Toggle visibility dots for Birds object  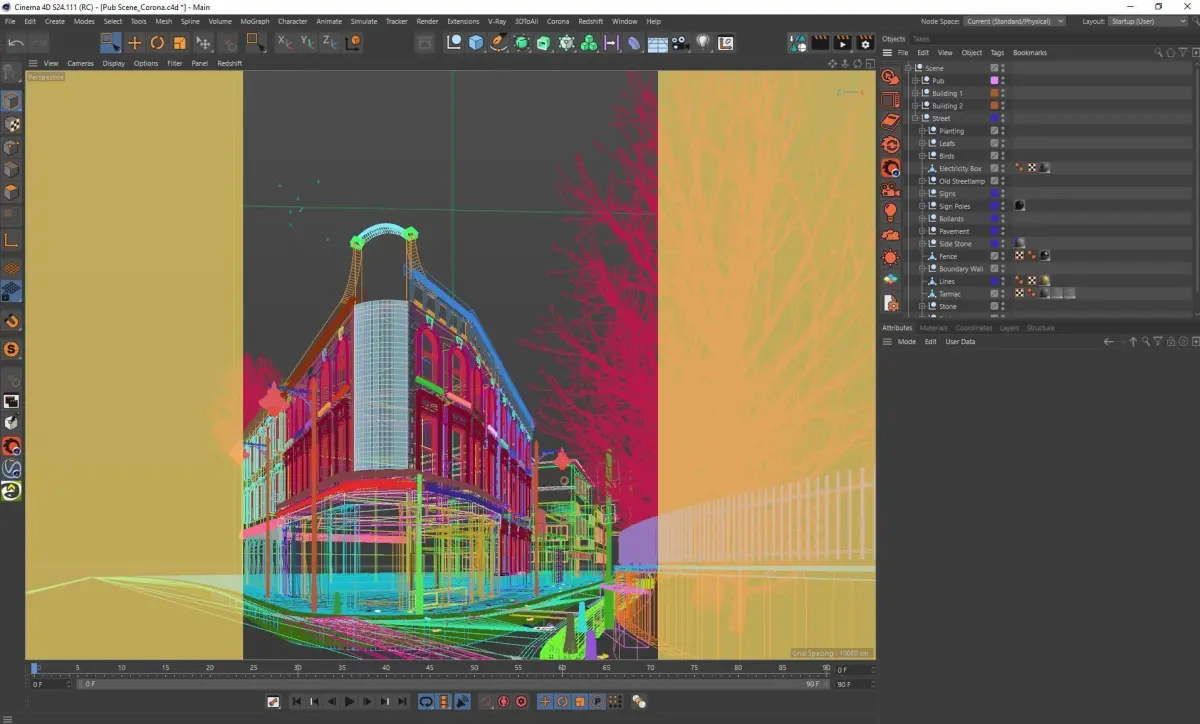click(x=1003, y=156)
